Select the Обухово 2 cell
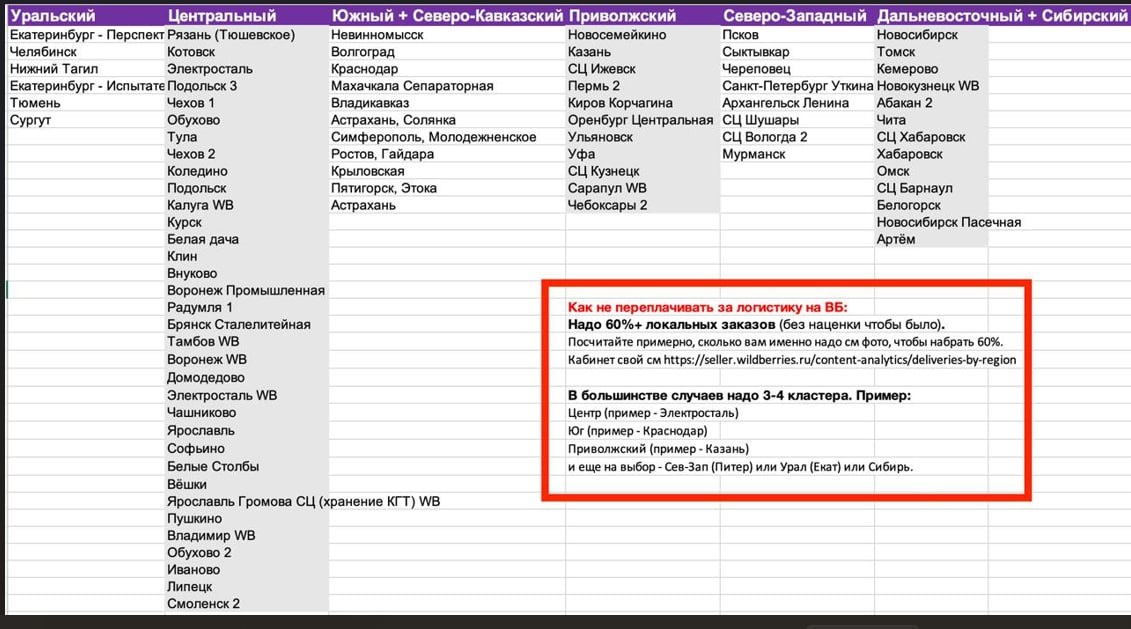1131x629 pixels. pyautogui.click(x=247, y=553)
